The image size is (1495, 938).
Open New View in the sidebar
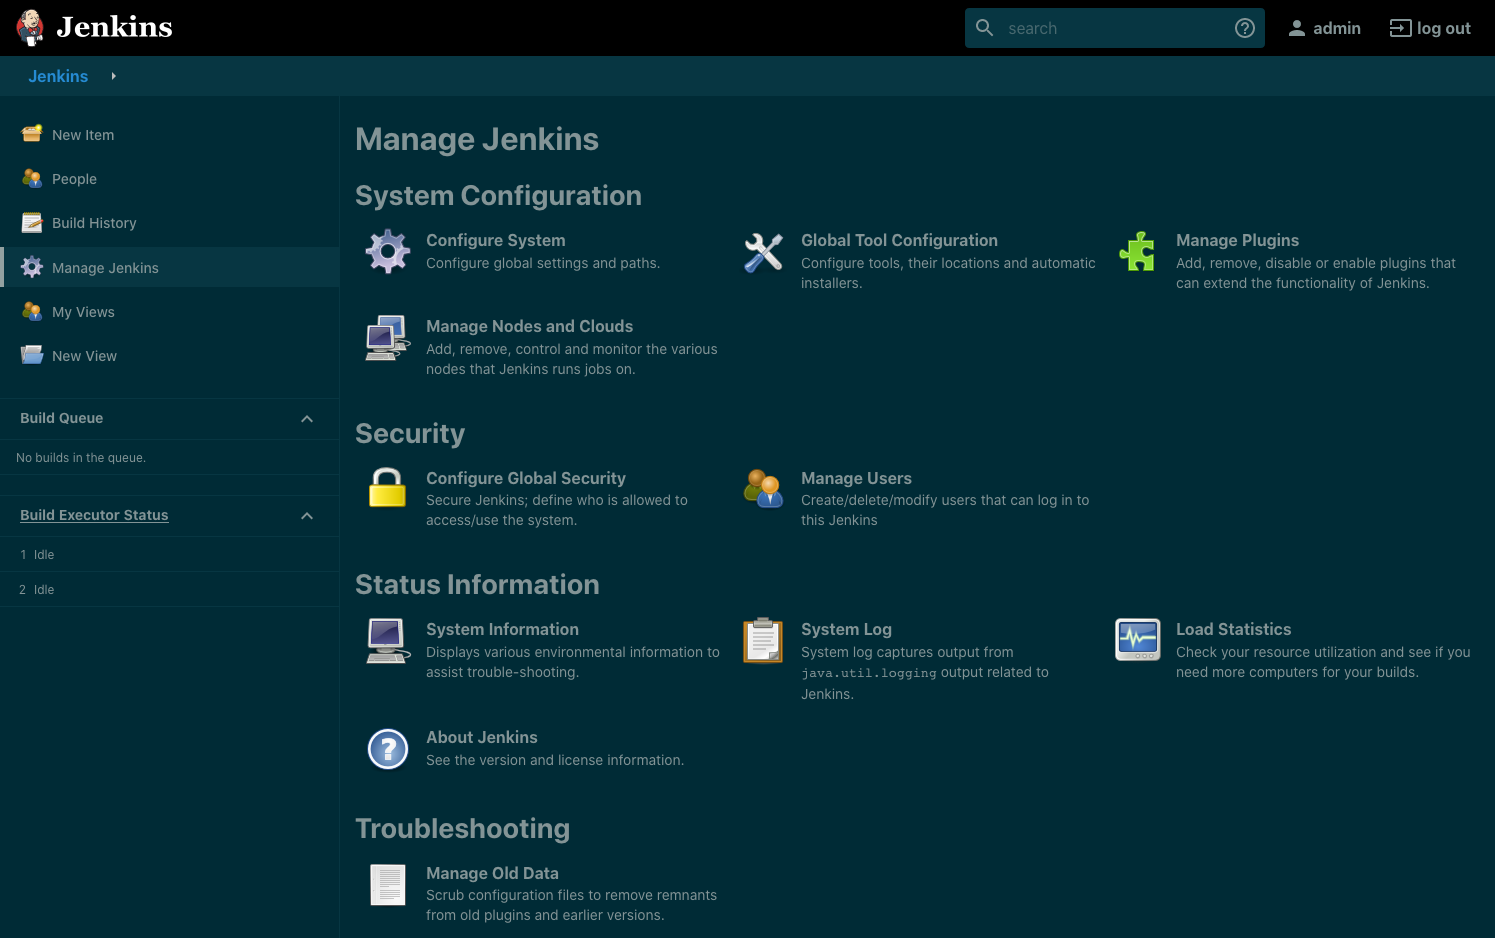tap(84, 356)
